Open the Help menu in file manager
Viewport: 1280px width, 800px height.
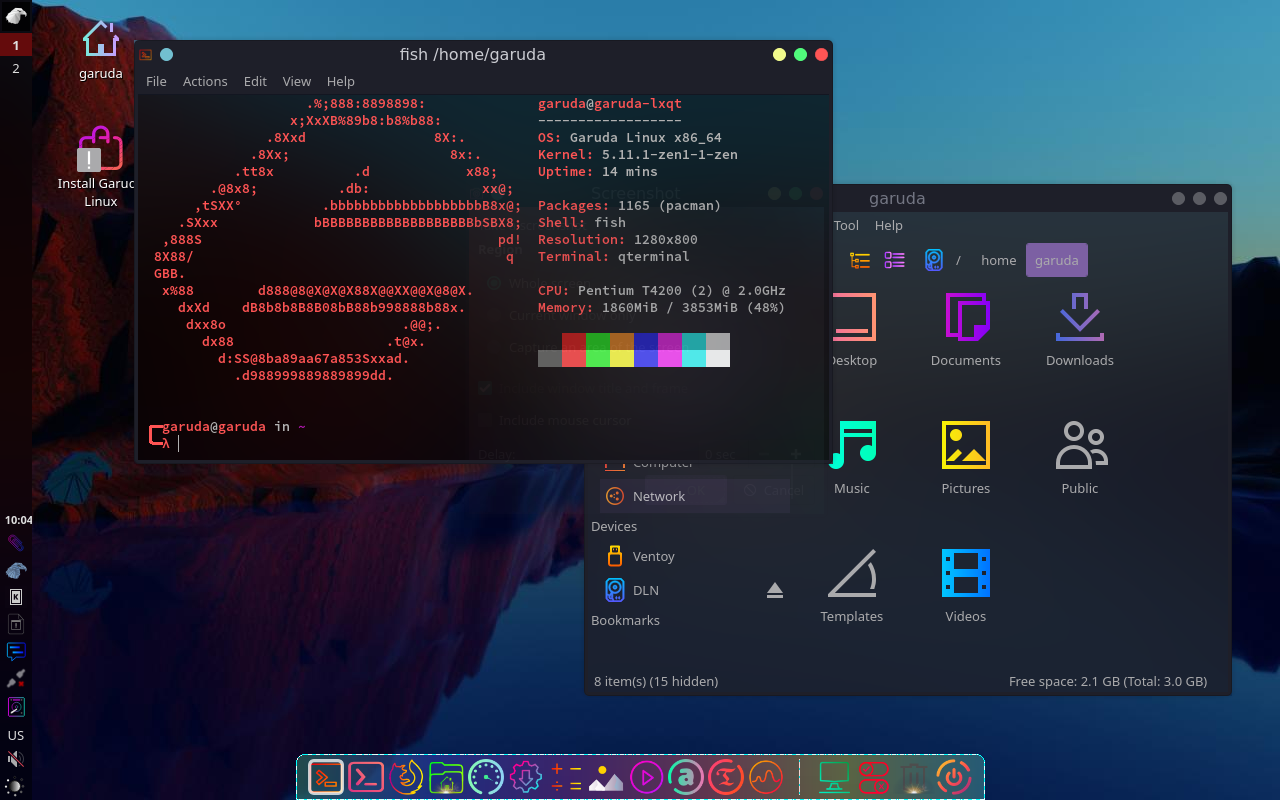888,225
